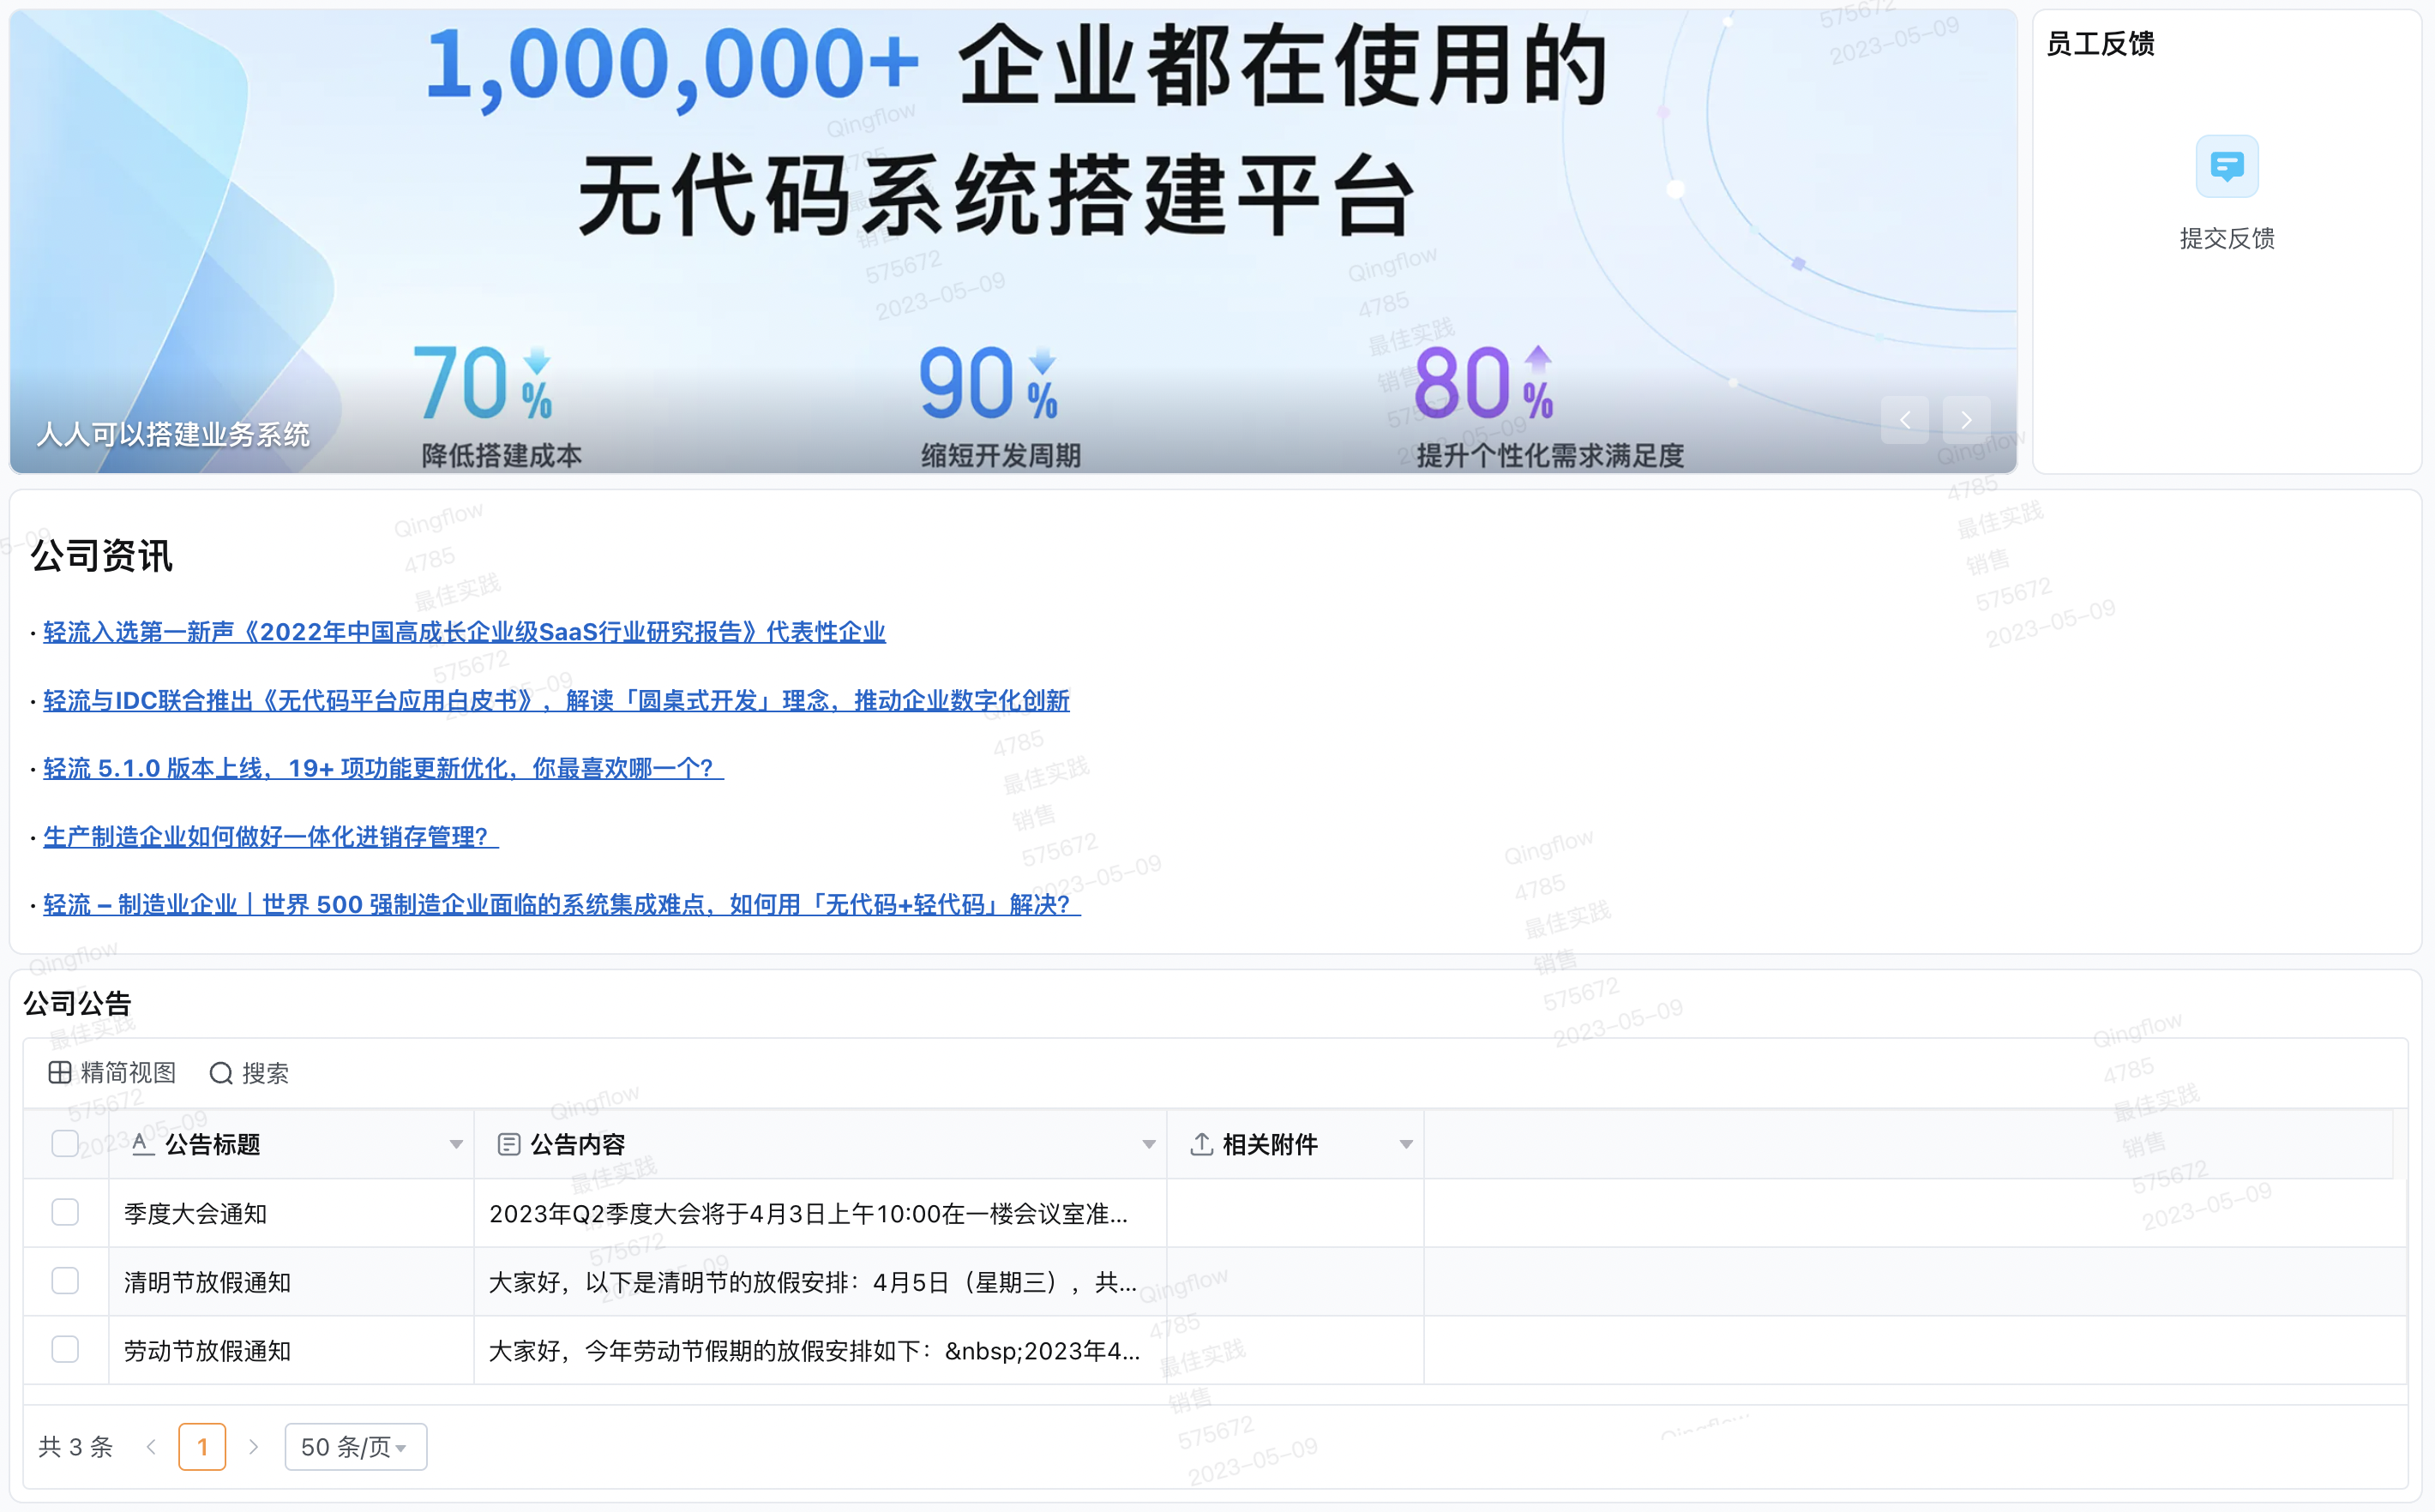This screenshot has height=1512, width=2435.
Task: Click the 相关附件 column header text
Action: pos(1270,1144)
